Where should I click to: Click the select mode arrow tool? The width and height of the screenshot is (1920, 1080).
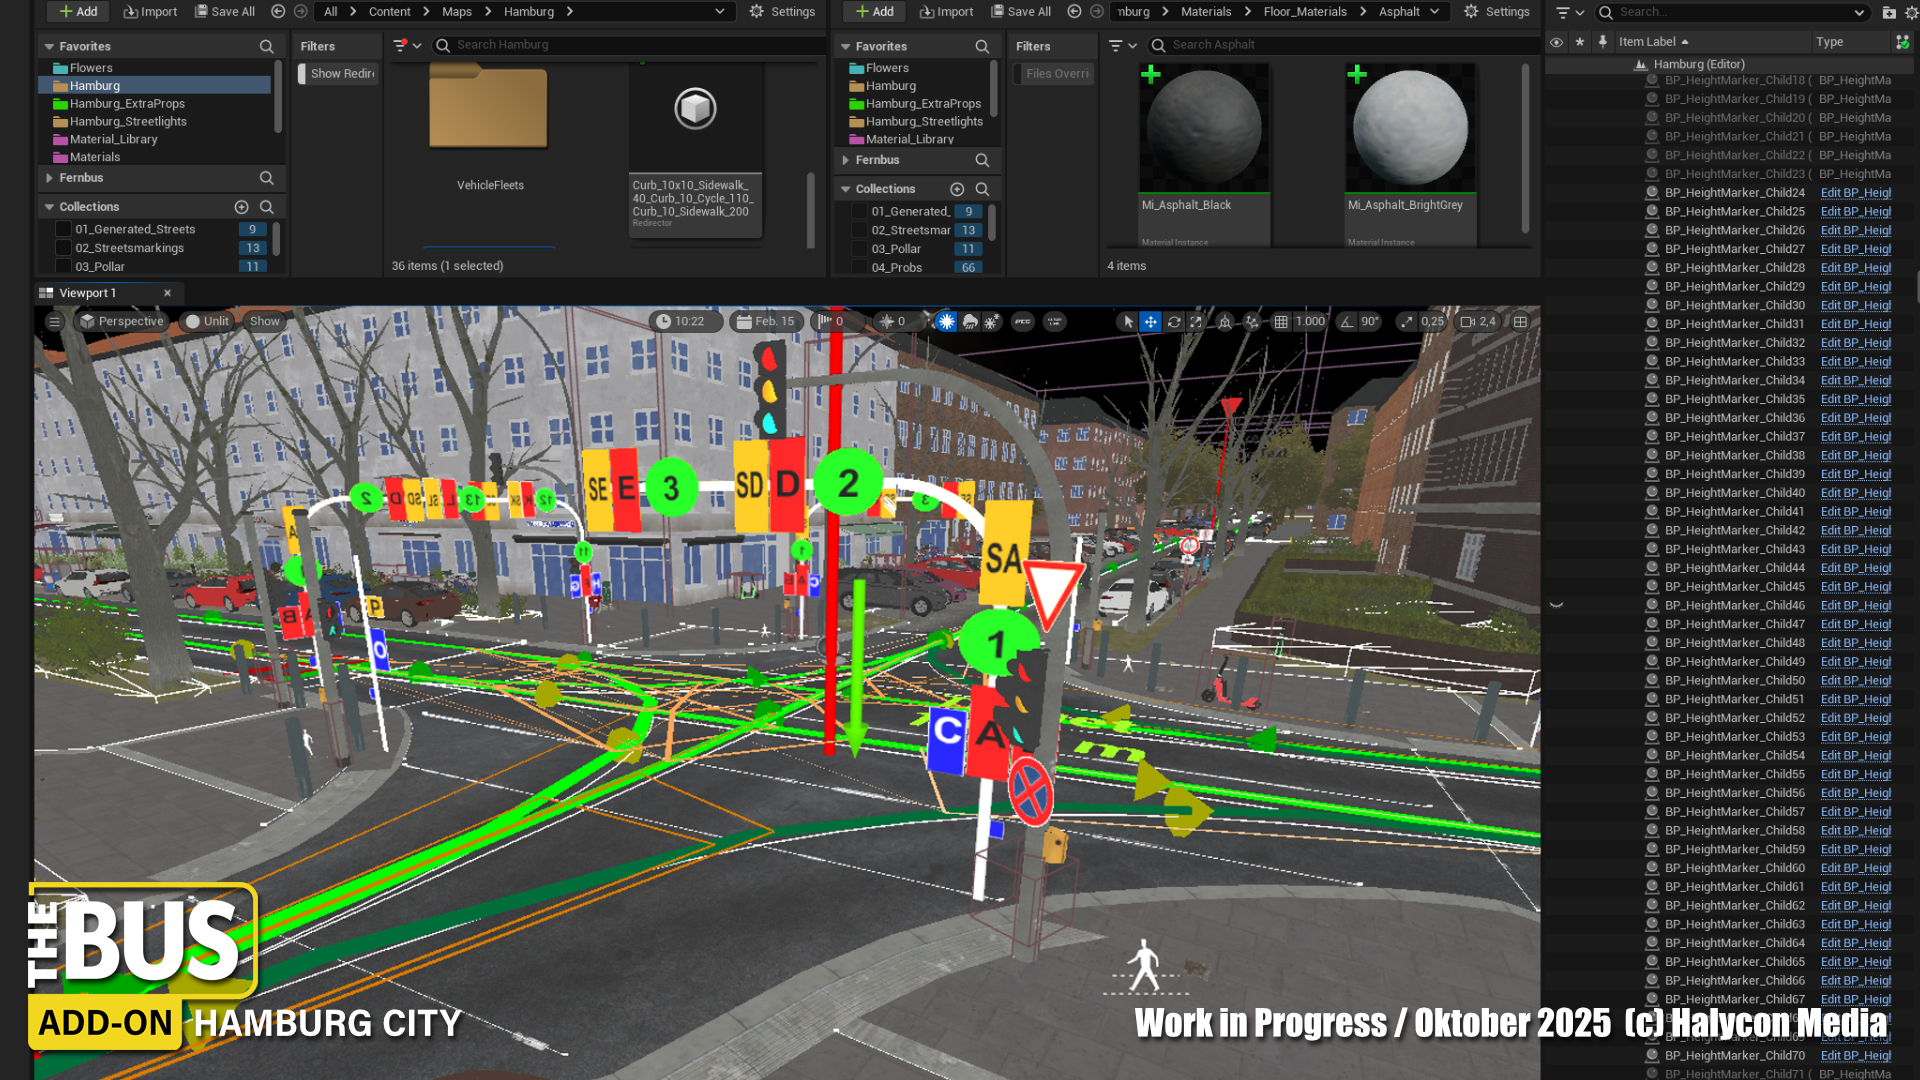1128,322
